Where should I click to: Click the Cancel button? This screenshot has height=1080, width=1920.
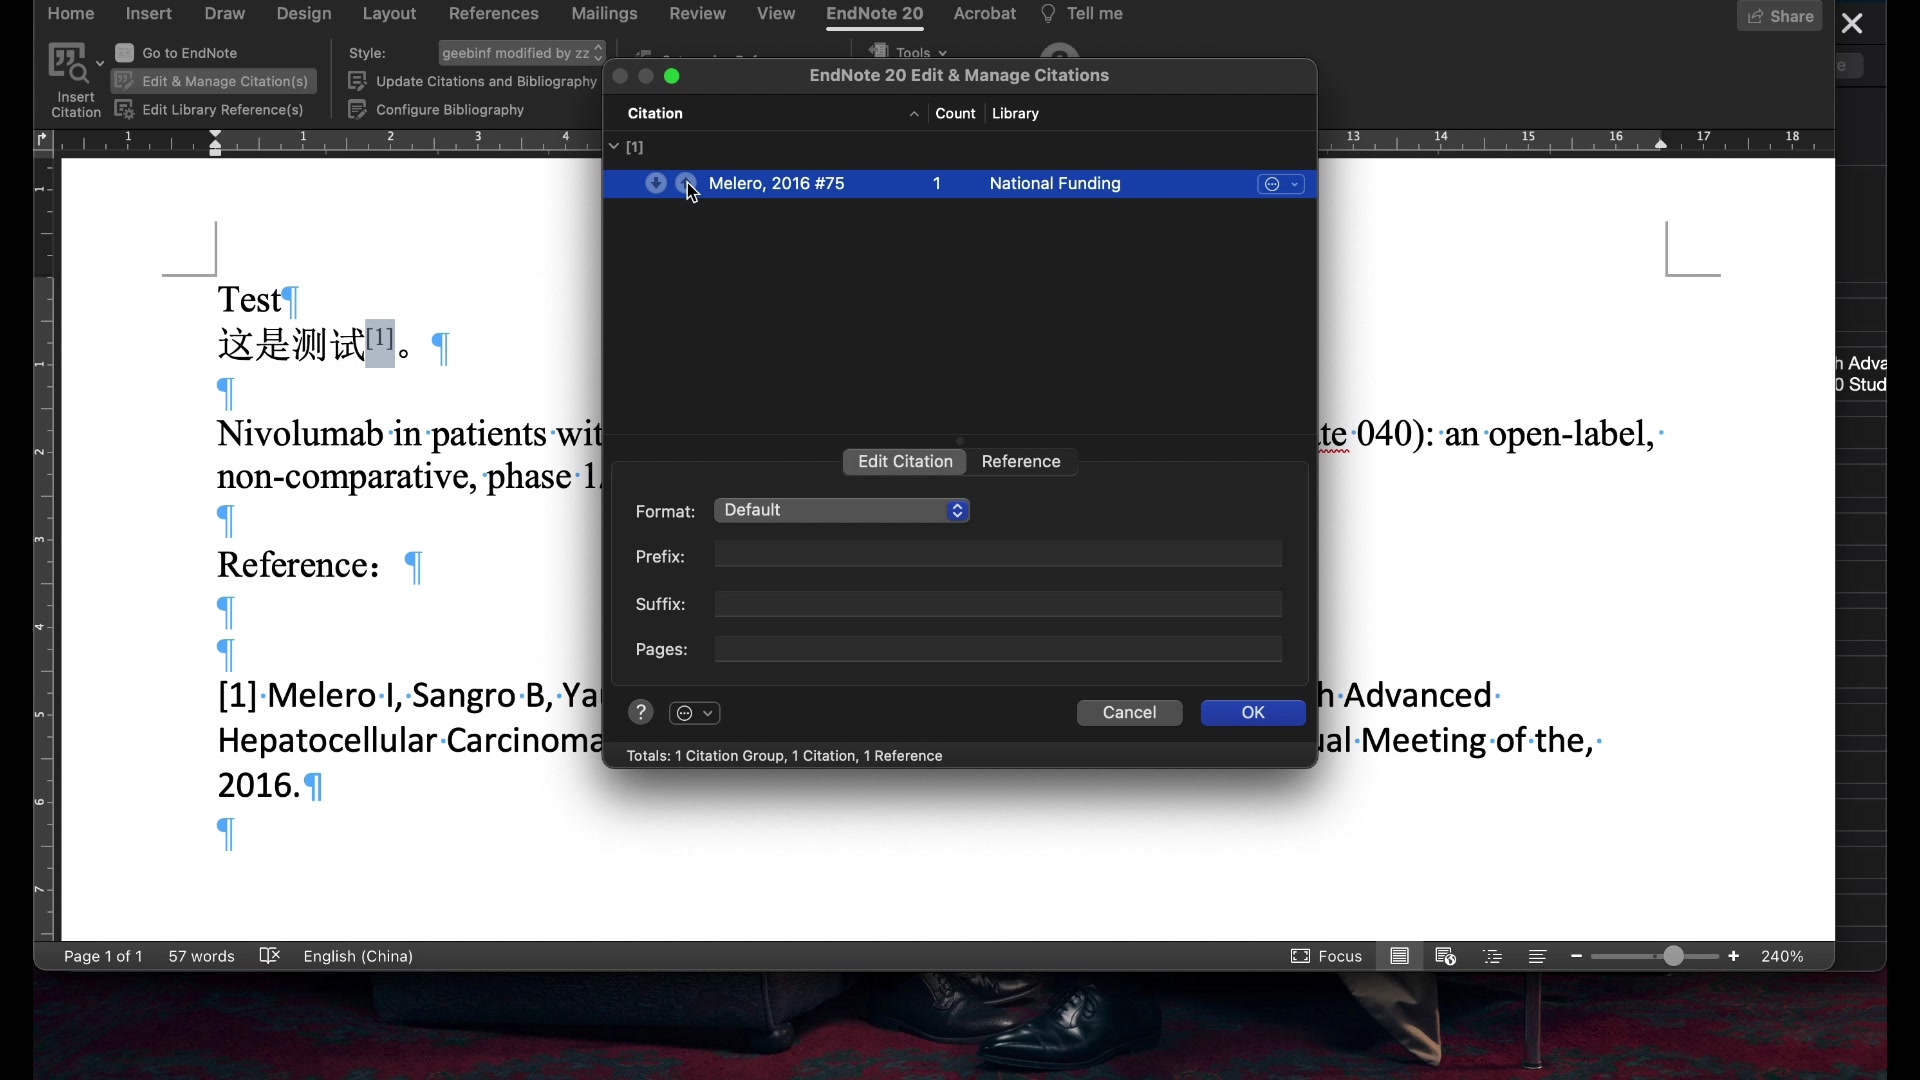[x=1129, y=713]
